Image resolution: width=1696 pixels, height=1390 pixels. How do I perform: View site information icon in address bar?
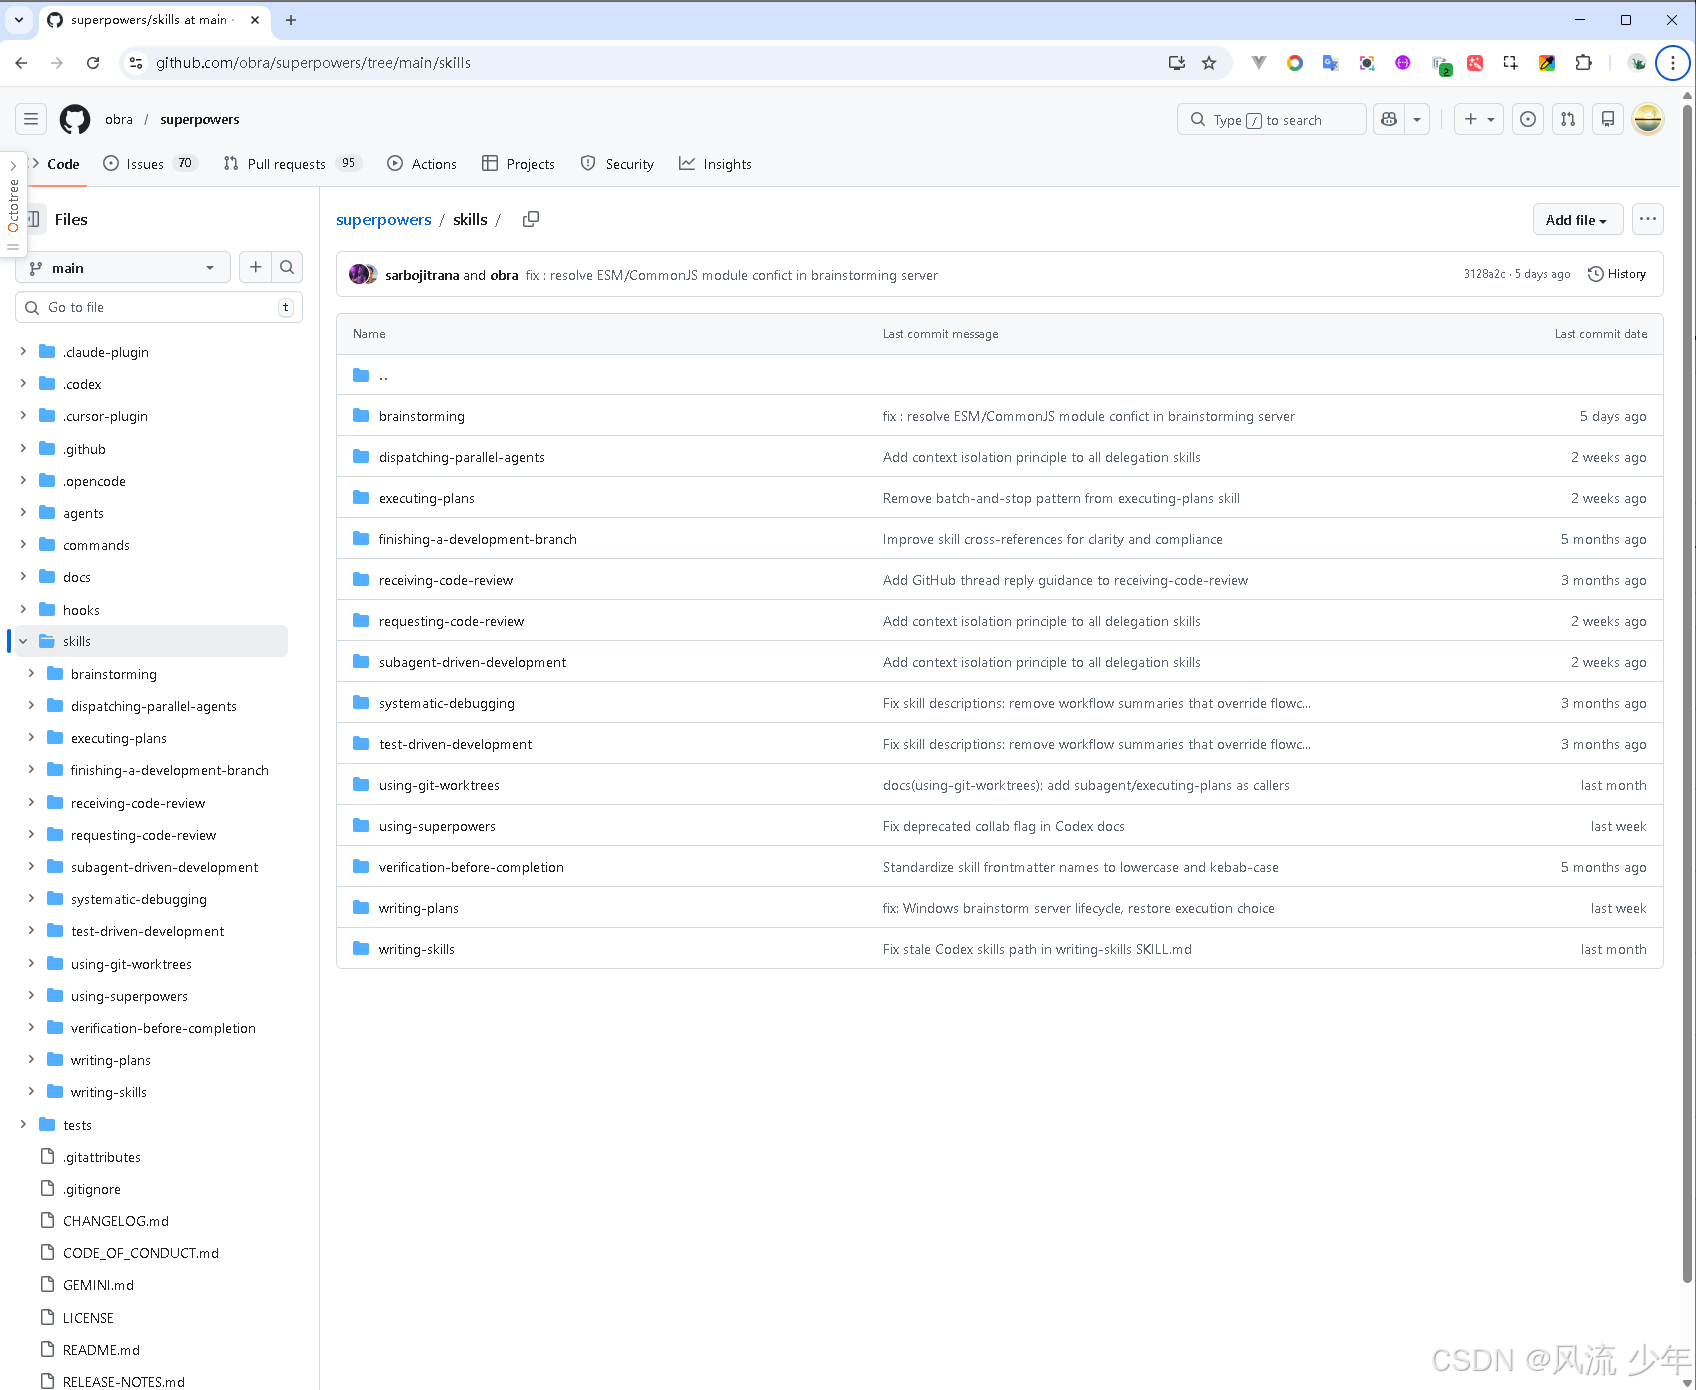135,63
